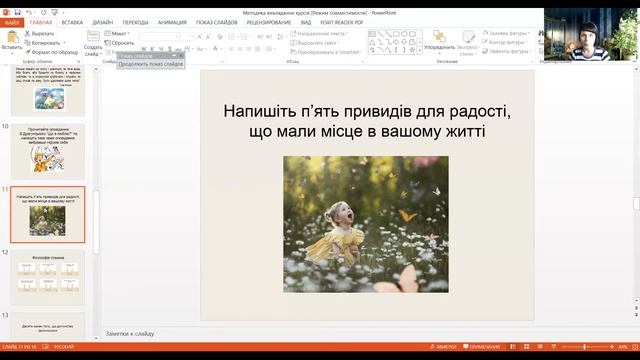The height and width of the screenshot is (360, 640).
Task: Click the underline Ч formatting button
Action: click(161, 49)
